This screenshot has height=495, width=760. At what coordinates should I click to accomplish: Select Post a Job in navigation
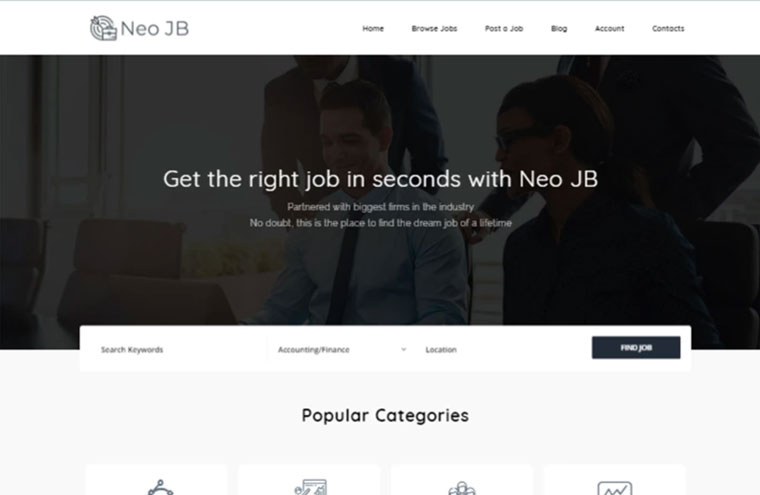point(504,29)
